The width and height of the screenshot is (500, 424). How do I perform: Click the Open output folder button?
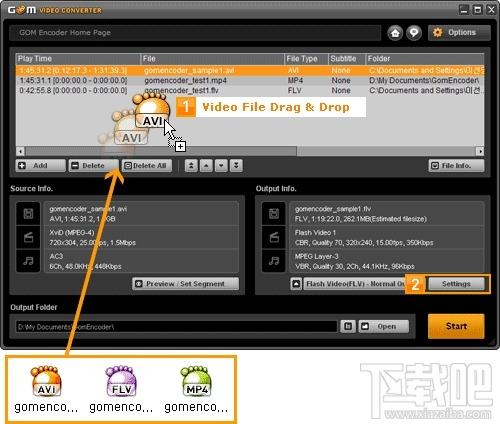coord(384,326)
